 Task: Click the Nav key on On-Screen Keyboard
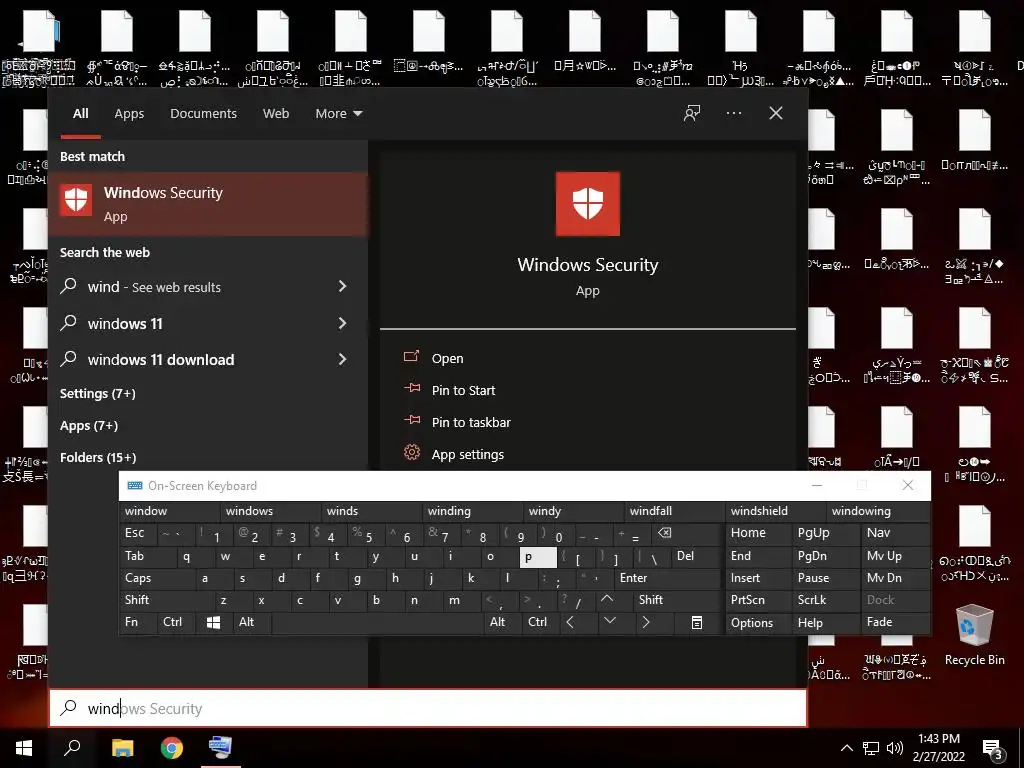895,533
